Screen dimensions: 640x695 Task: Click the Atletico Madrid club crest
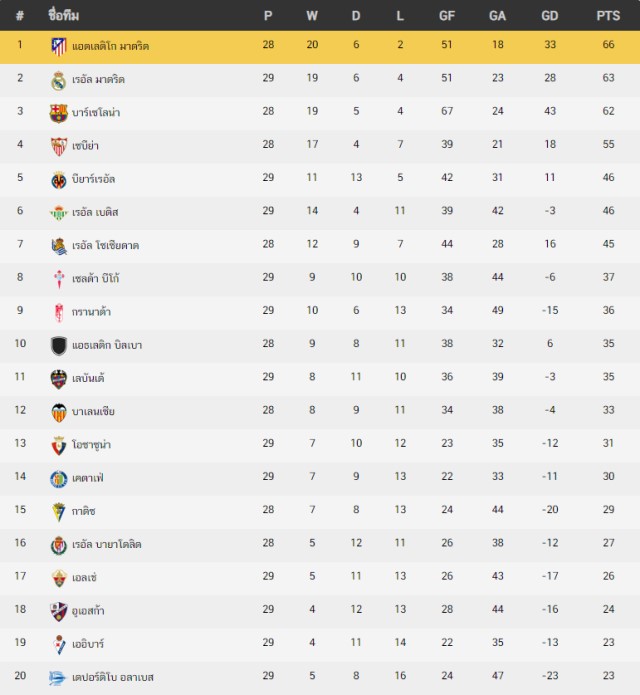coord(59,46)
